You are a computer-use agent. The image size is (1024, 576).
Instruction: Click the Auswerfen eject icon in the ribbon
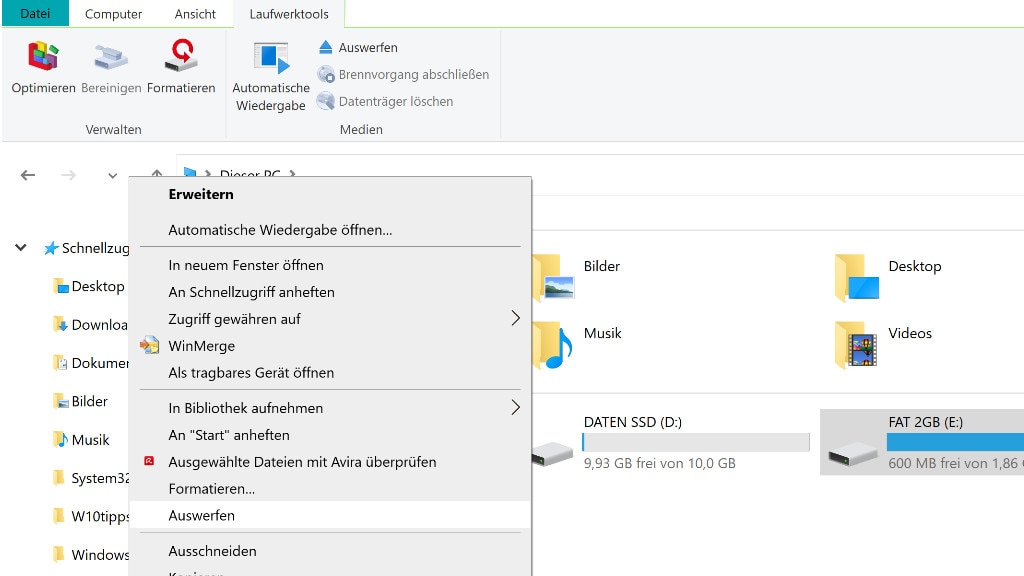(325, 47)
